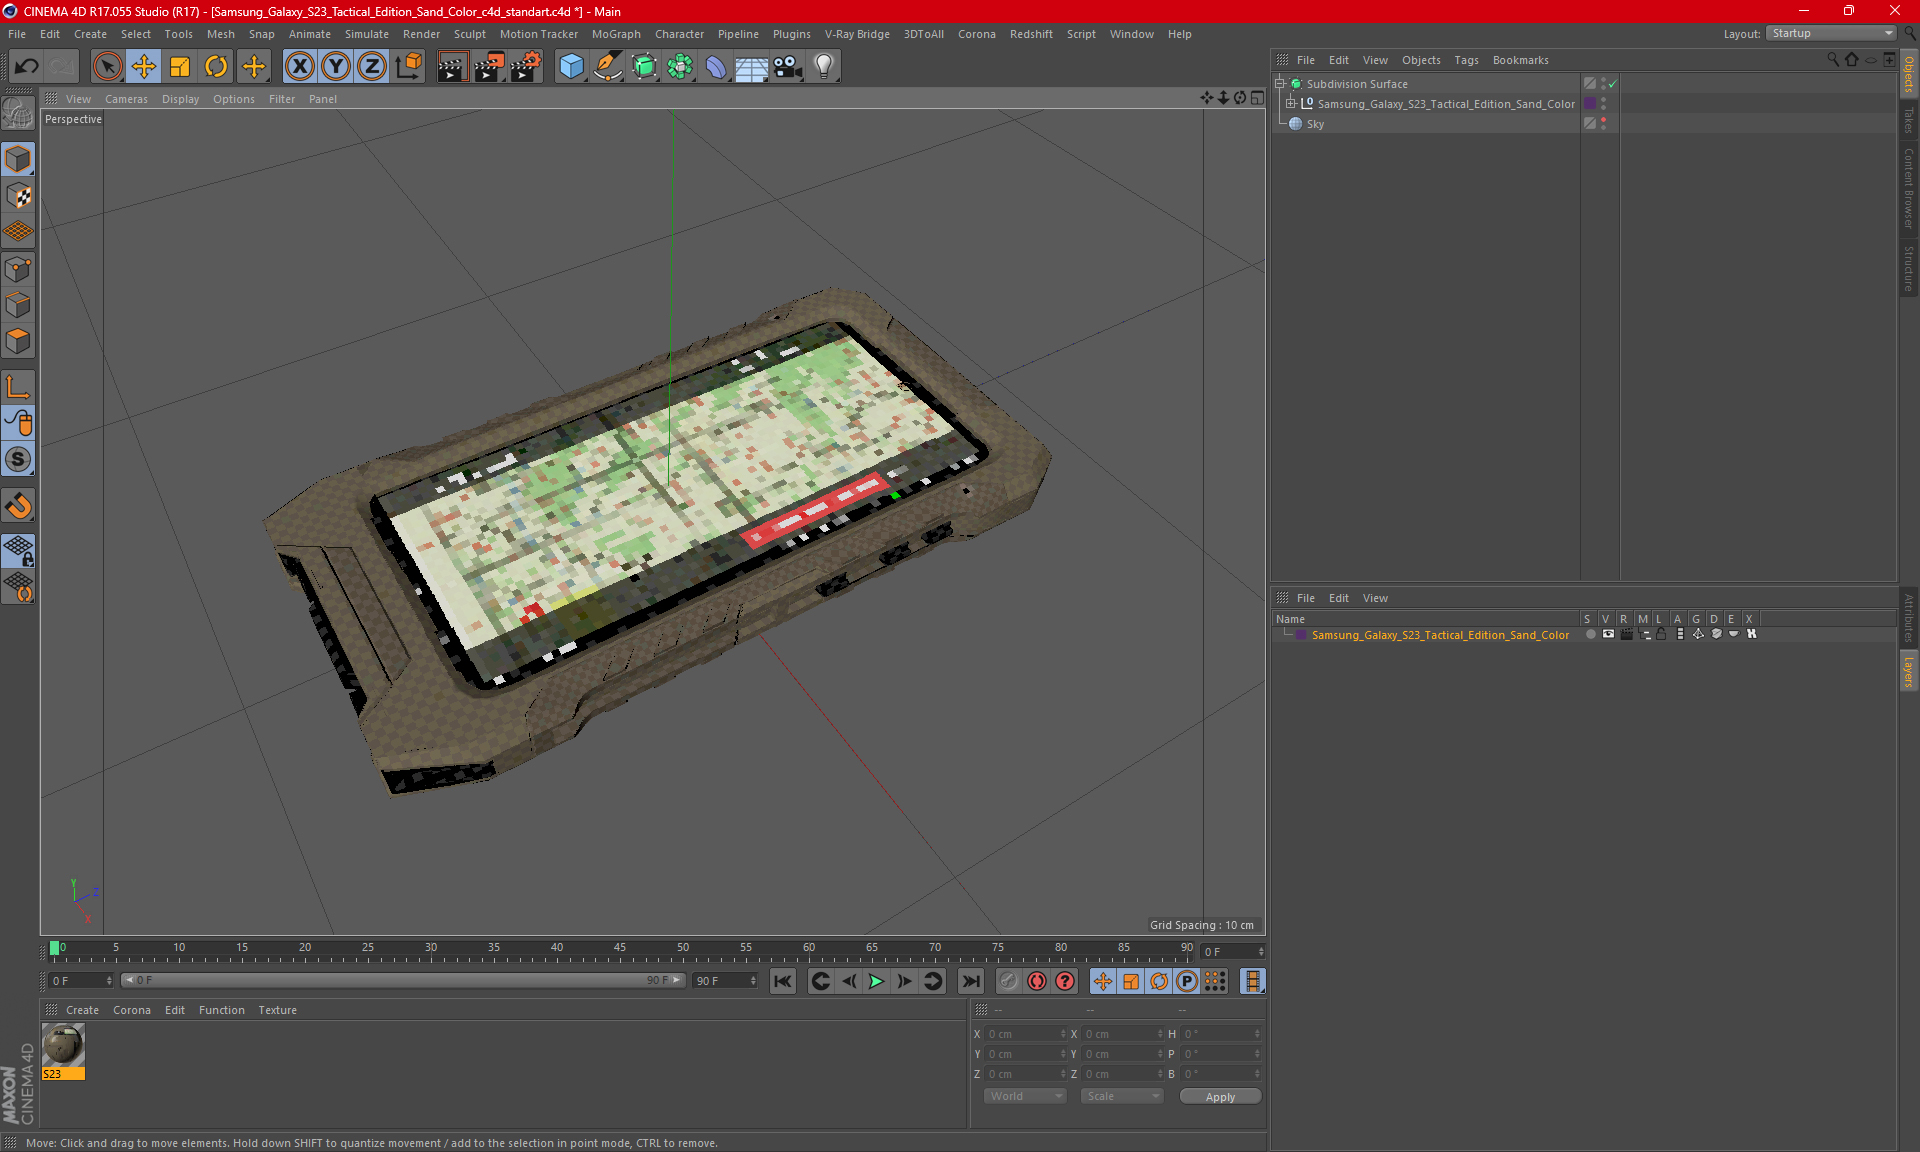Click the timeline preview range slider
This screenshot has width=1920, height=1152.
[x=403, y=981]
